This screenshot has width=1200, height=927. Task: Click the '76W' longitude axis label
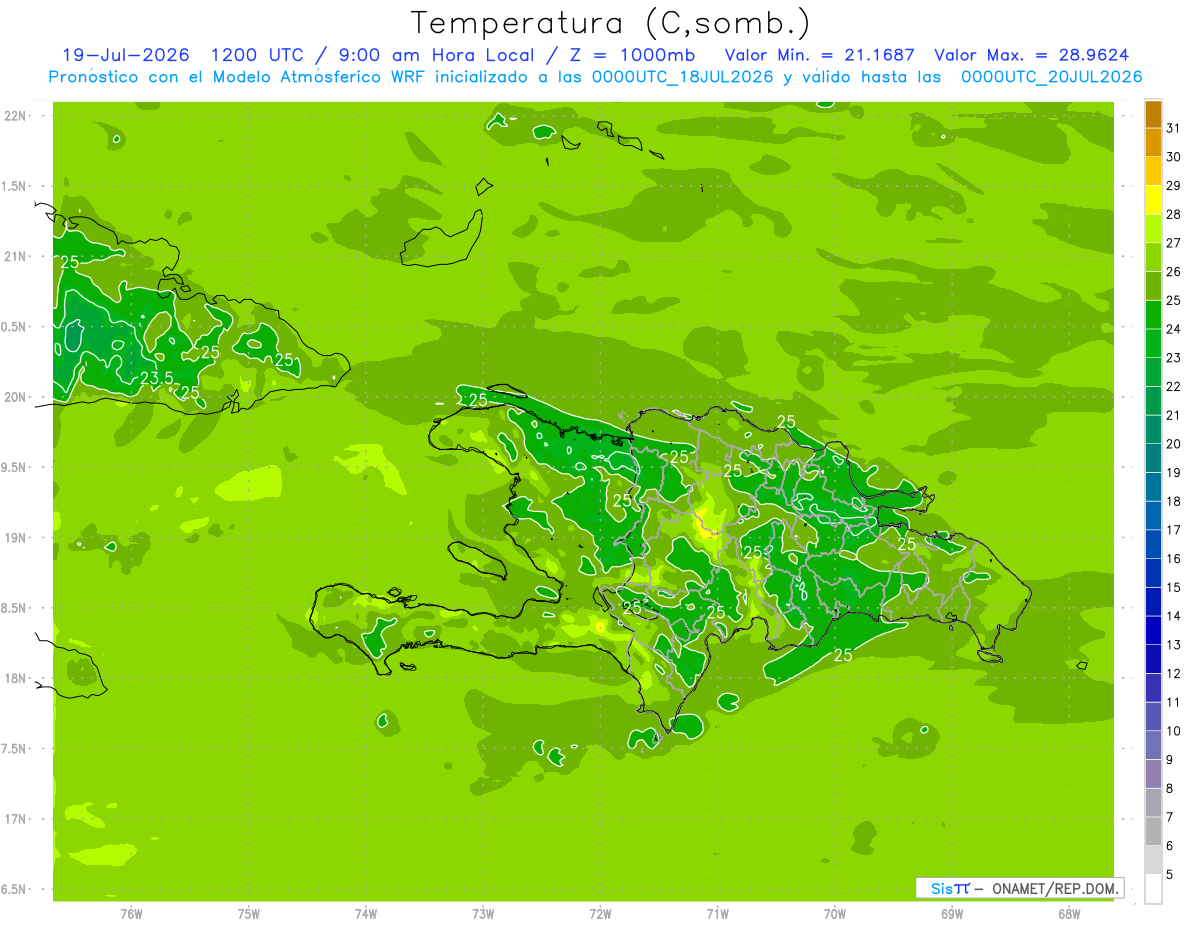[x=131, y=914]
